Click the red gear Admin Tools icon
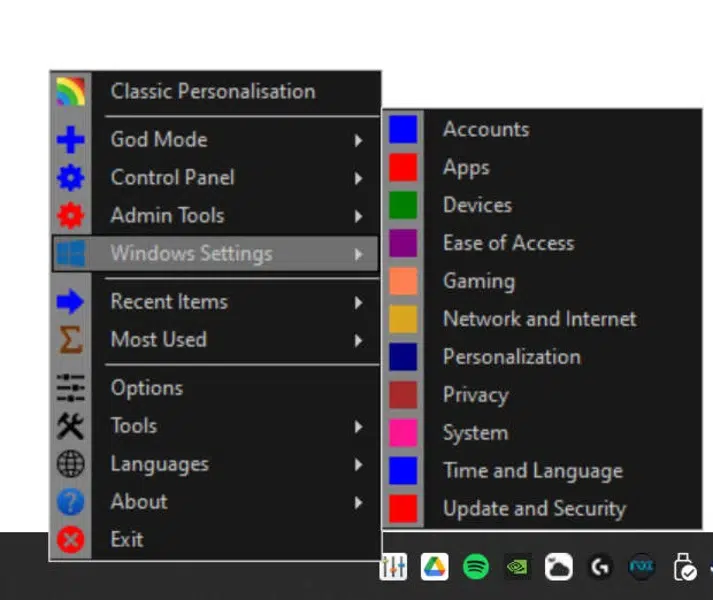Image resolution: width=713 pixels, height=600 pixels. coord(70,216)
